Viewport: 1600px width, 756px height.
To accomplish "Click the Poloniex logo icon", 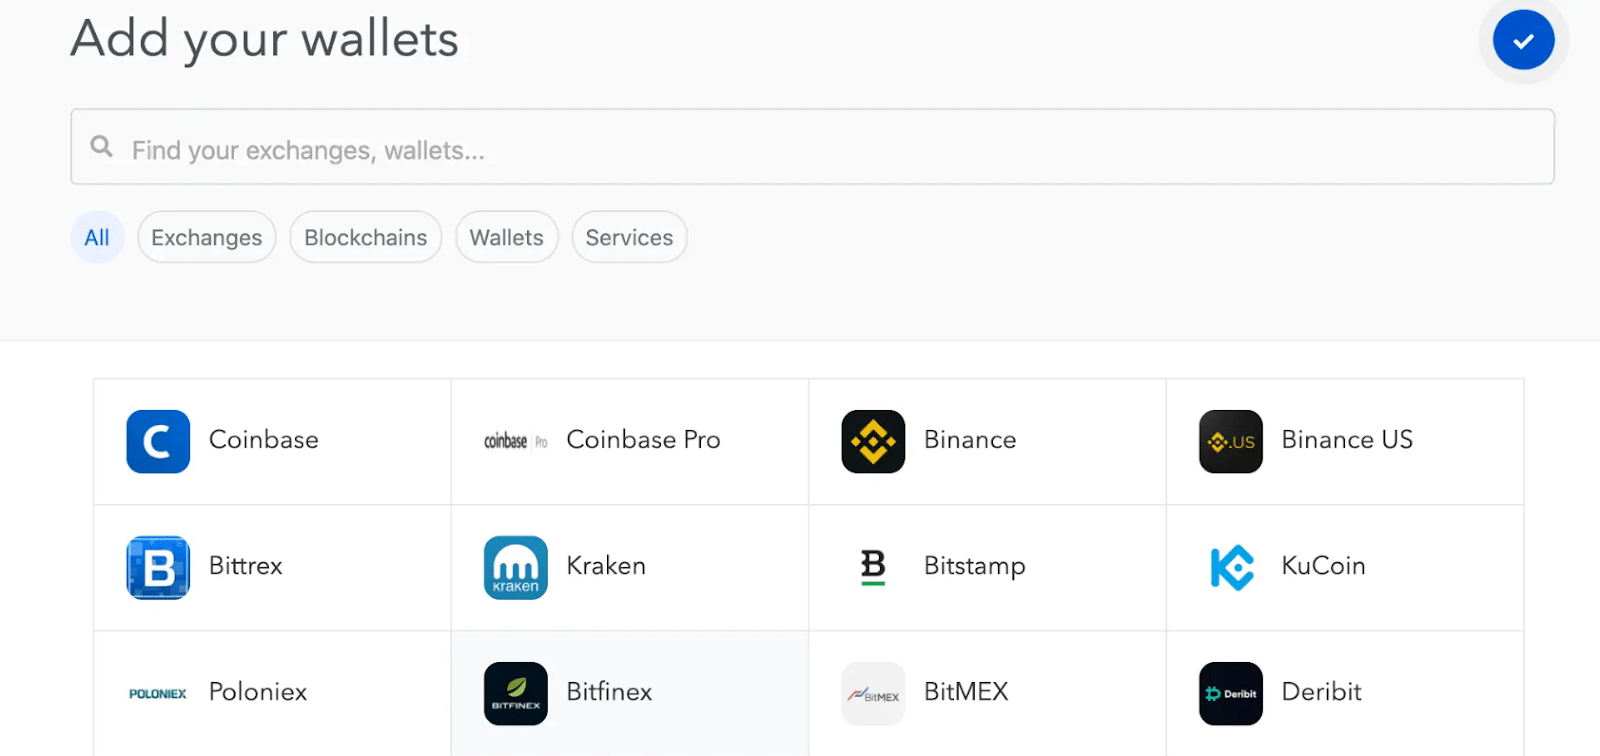I will point(158,693).
